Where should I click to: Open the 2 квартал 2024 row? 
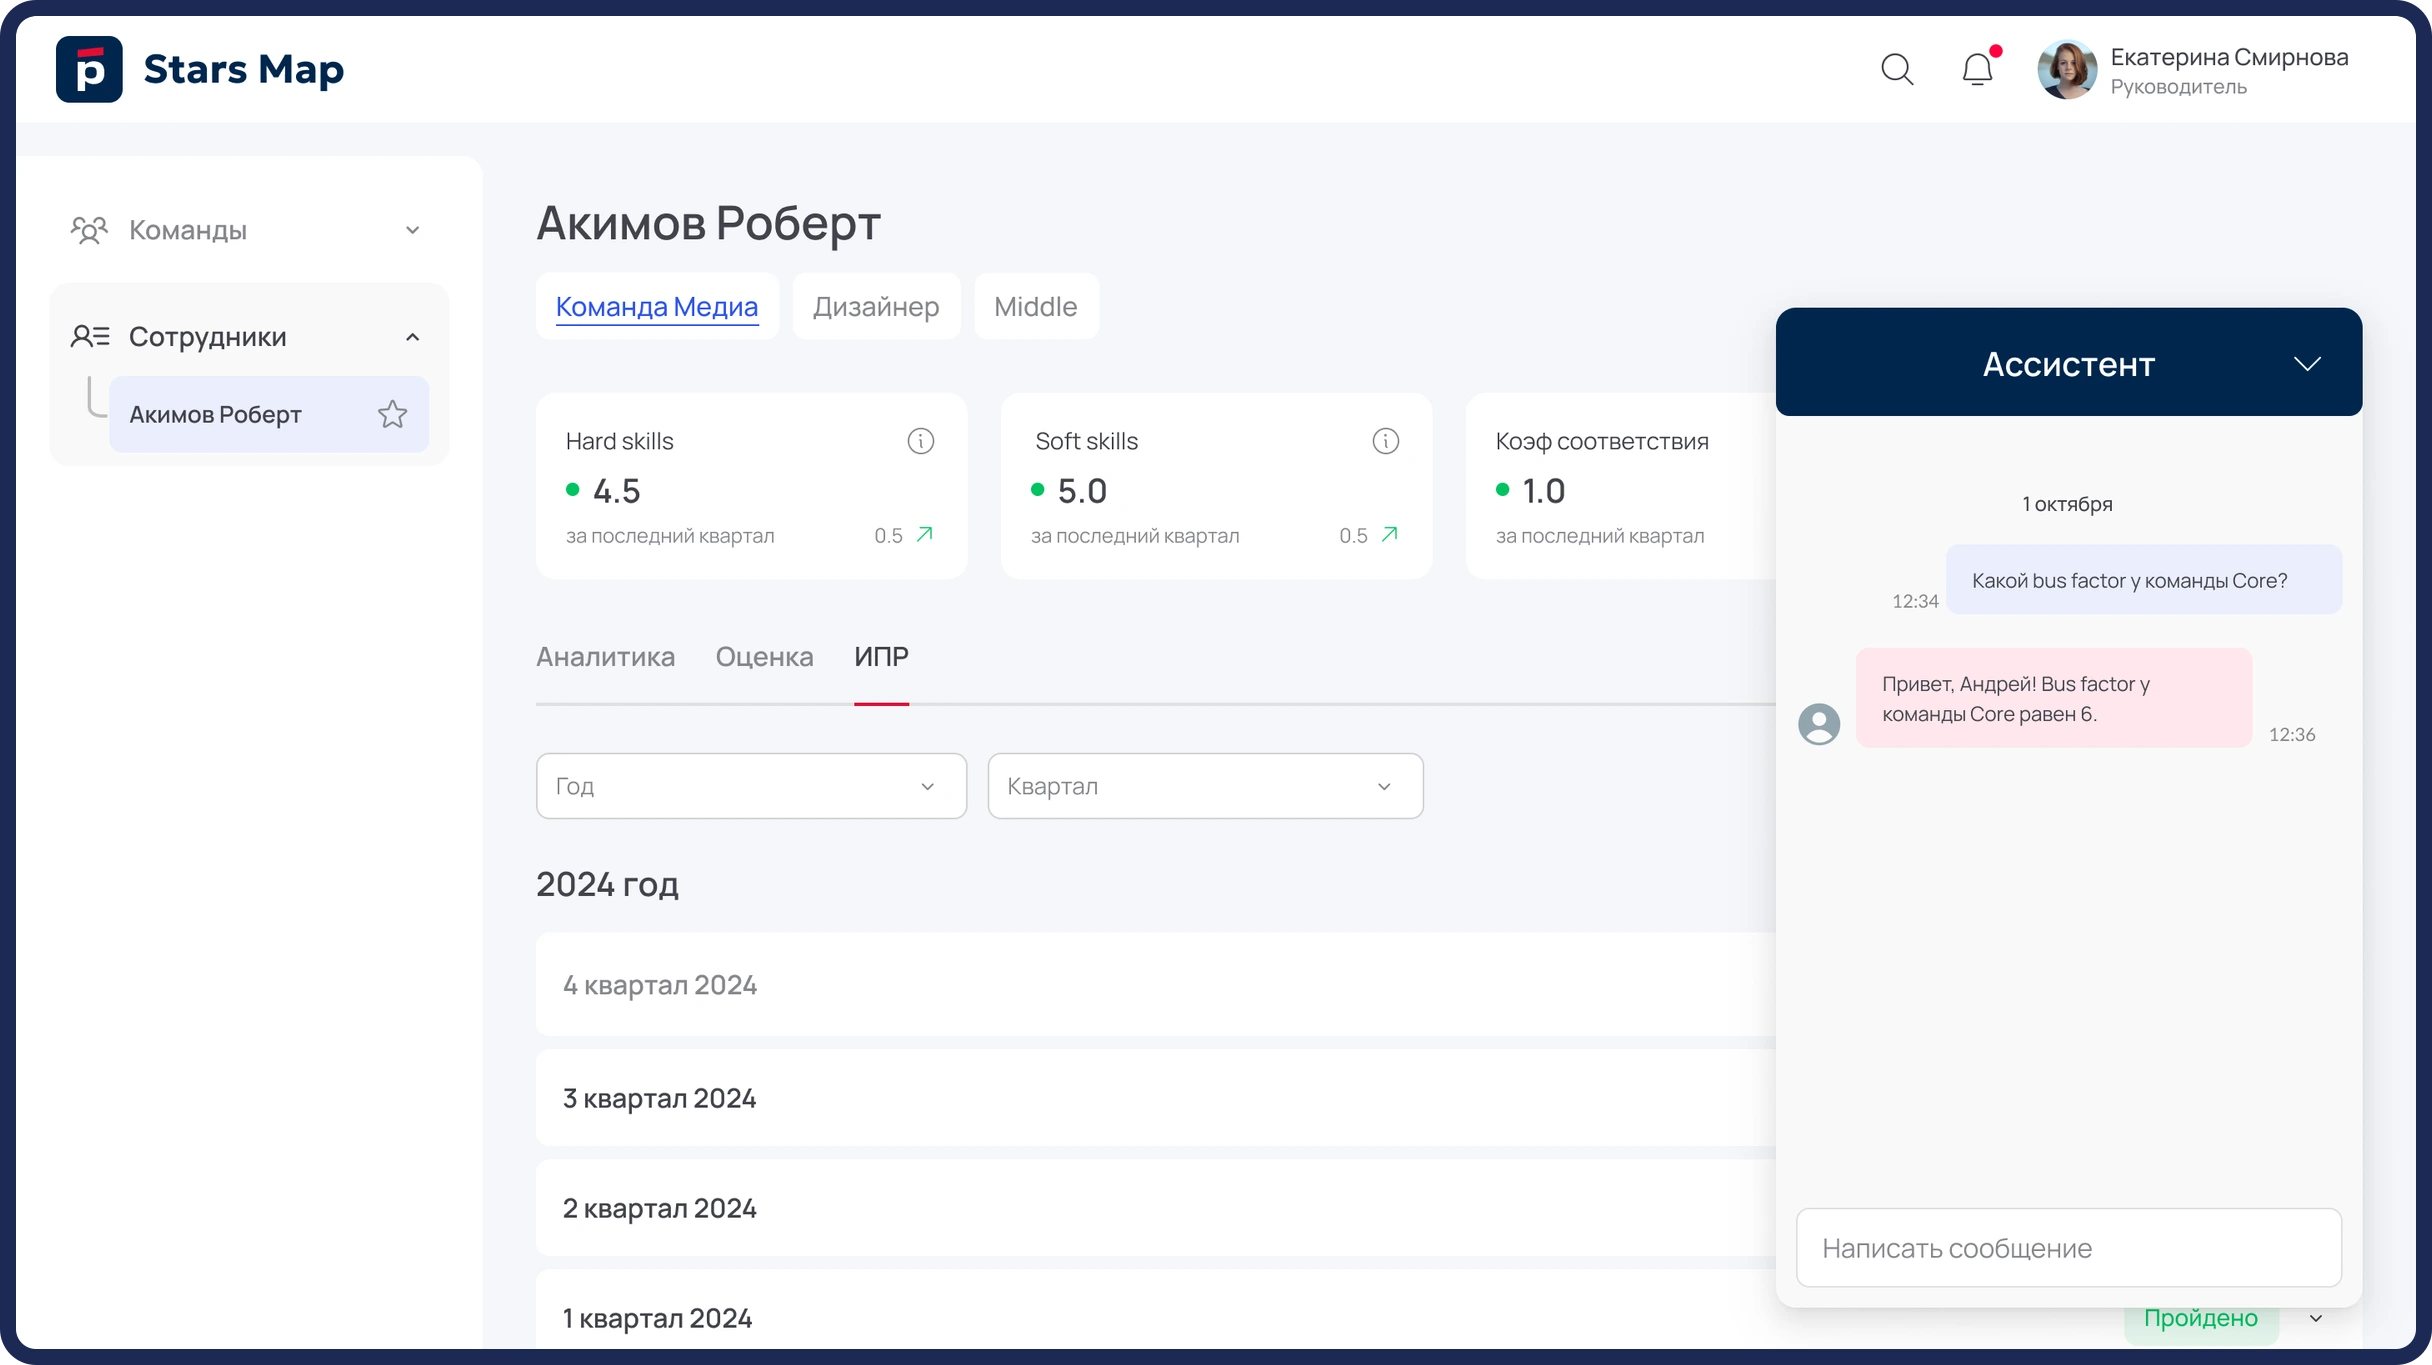[1155, 1208]
